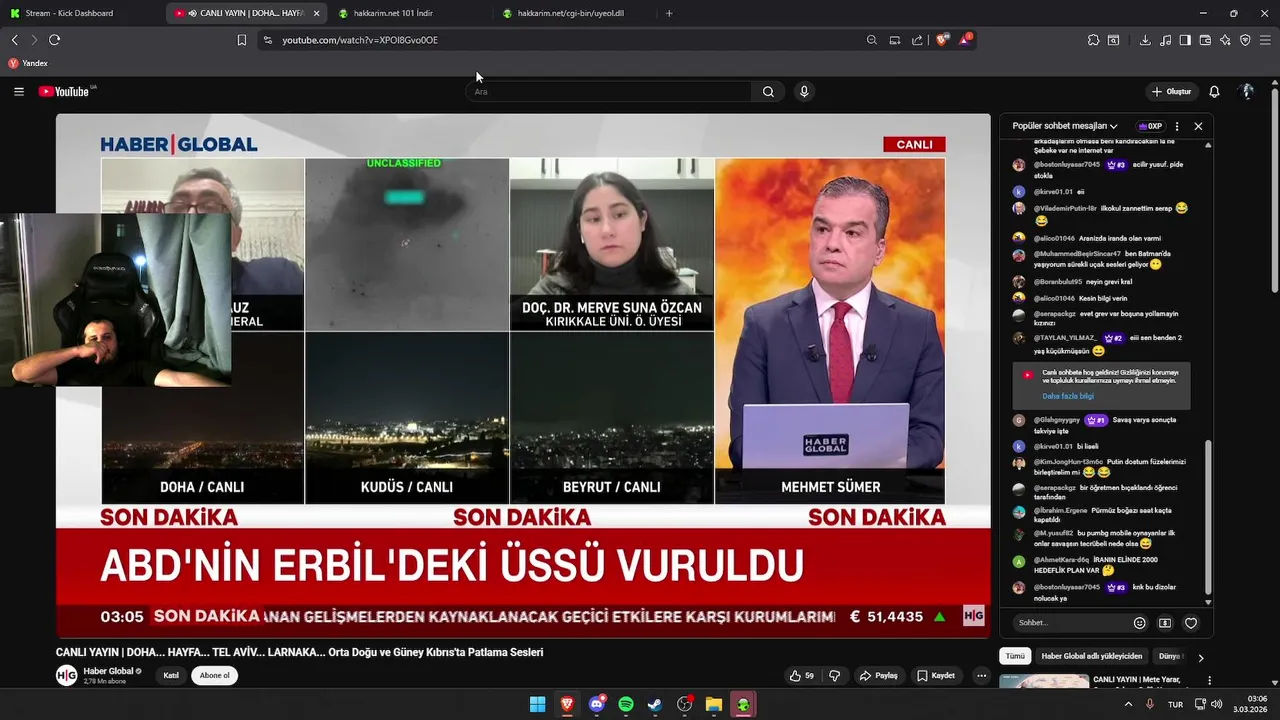Switch to Stream - Kick Dashboard tab
The image size is (1280, 720).
pos(82,13)
